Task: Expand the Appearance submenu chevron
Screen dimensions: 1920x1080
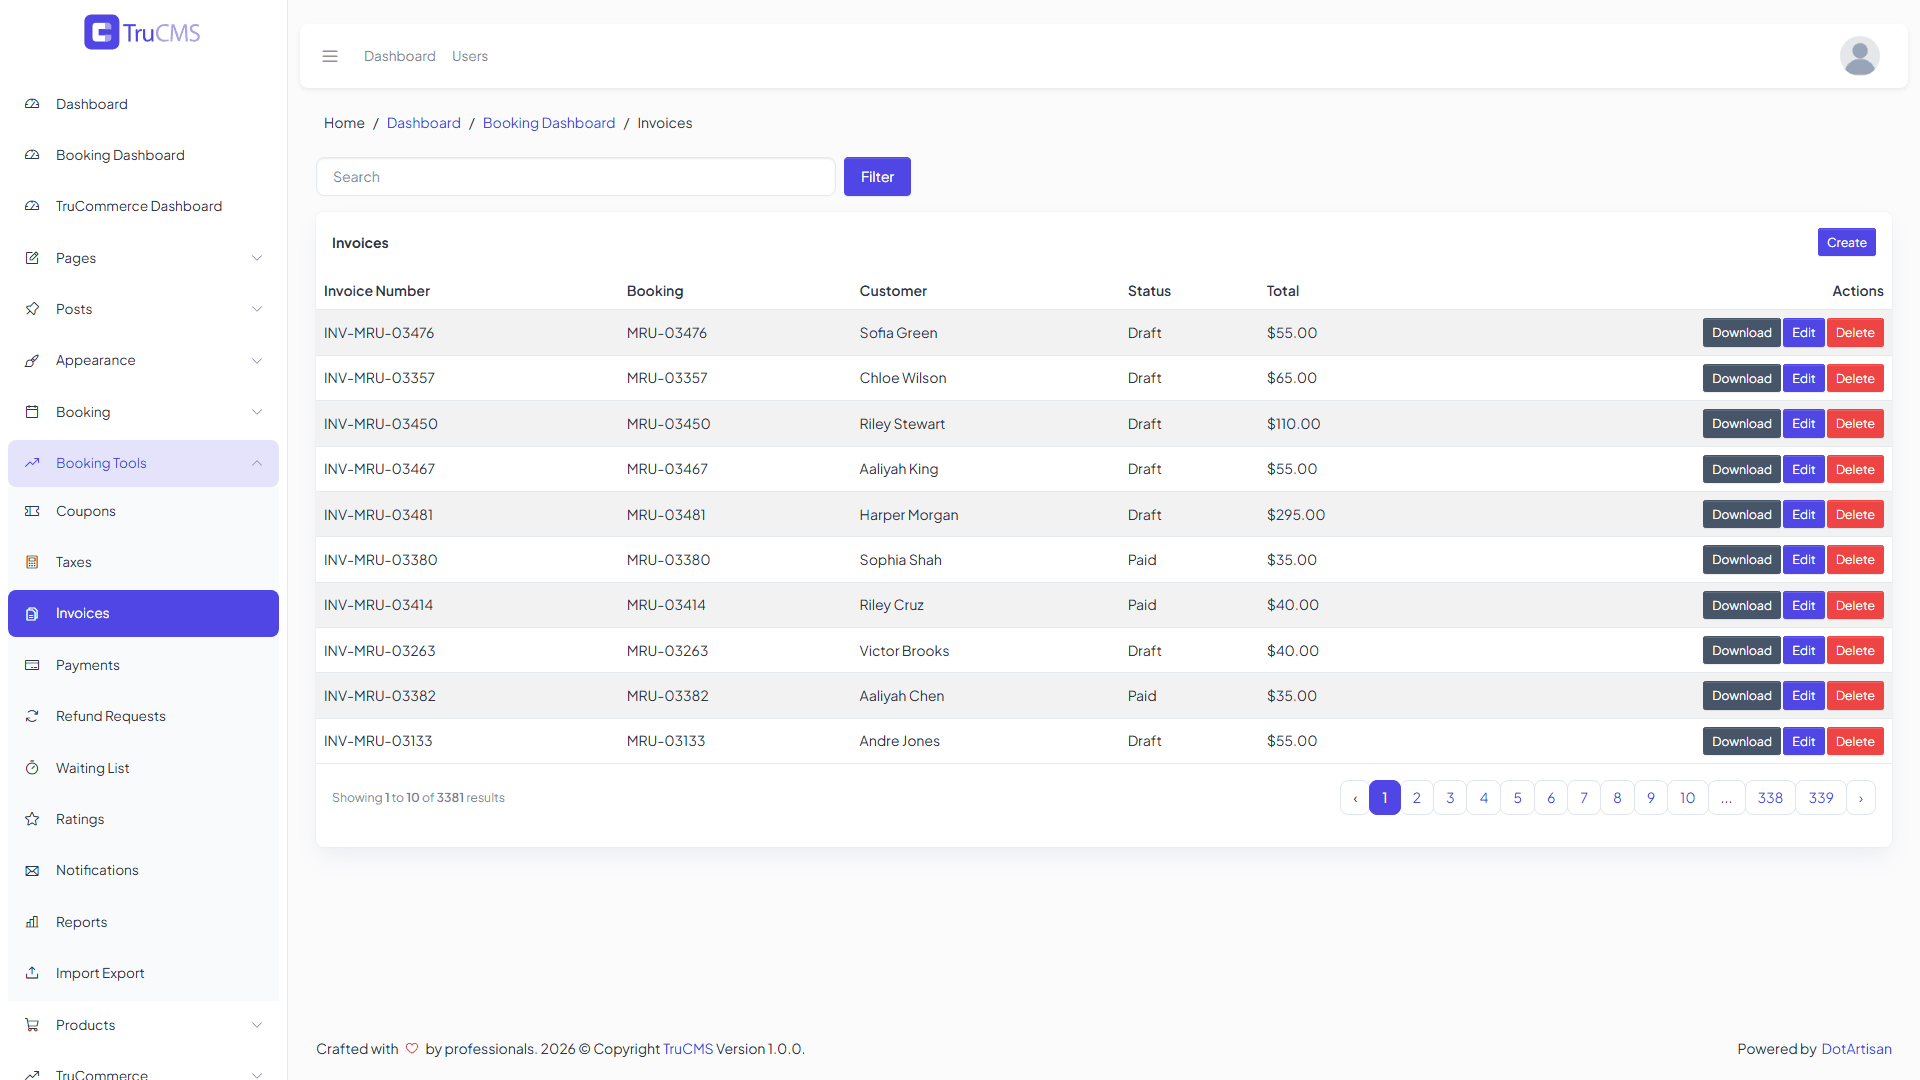Action: click(x=257, y=360)
